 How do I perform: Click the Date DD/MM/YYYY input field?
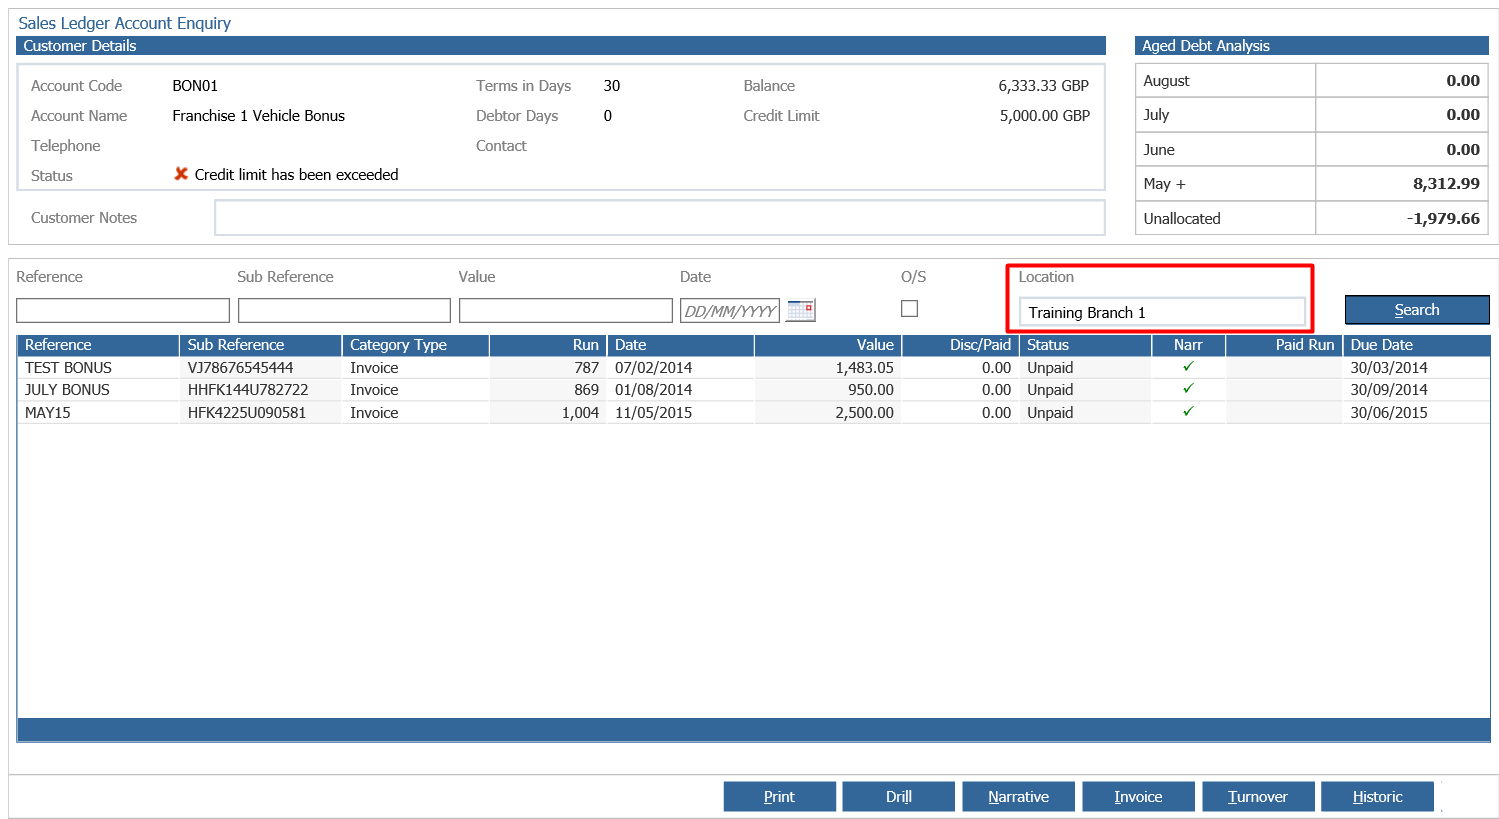tap(730, 310)
